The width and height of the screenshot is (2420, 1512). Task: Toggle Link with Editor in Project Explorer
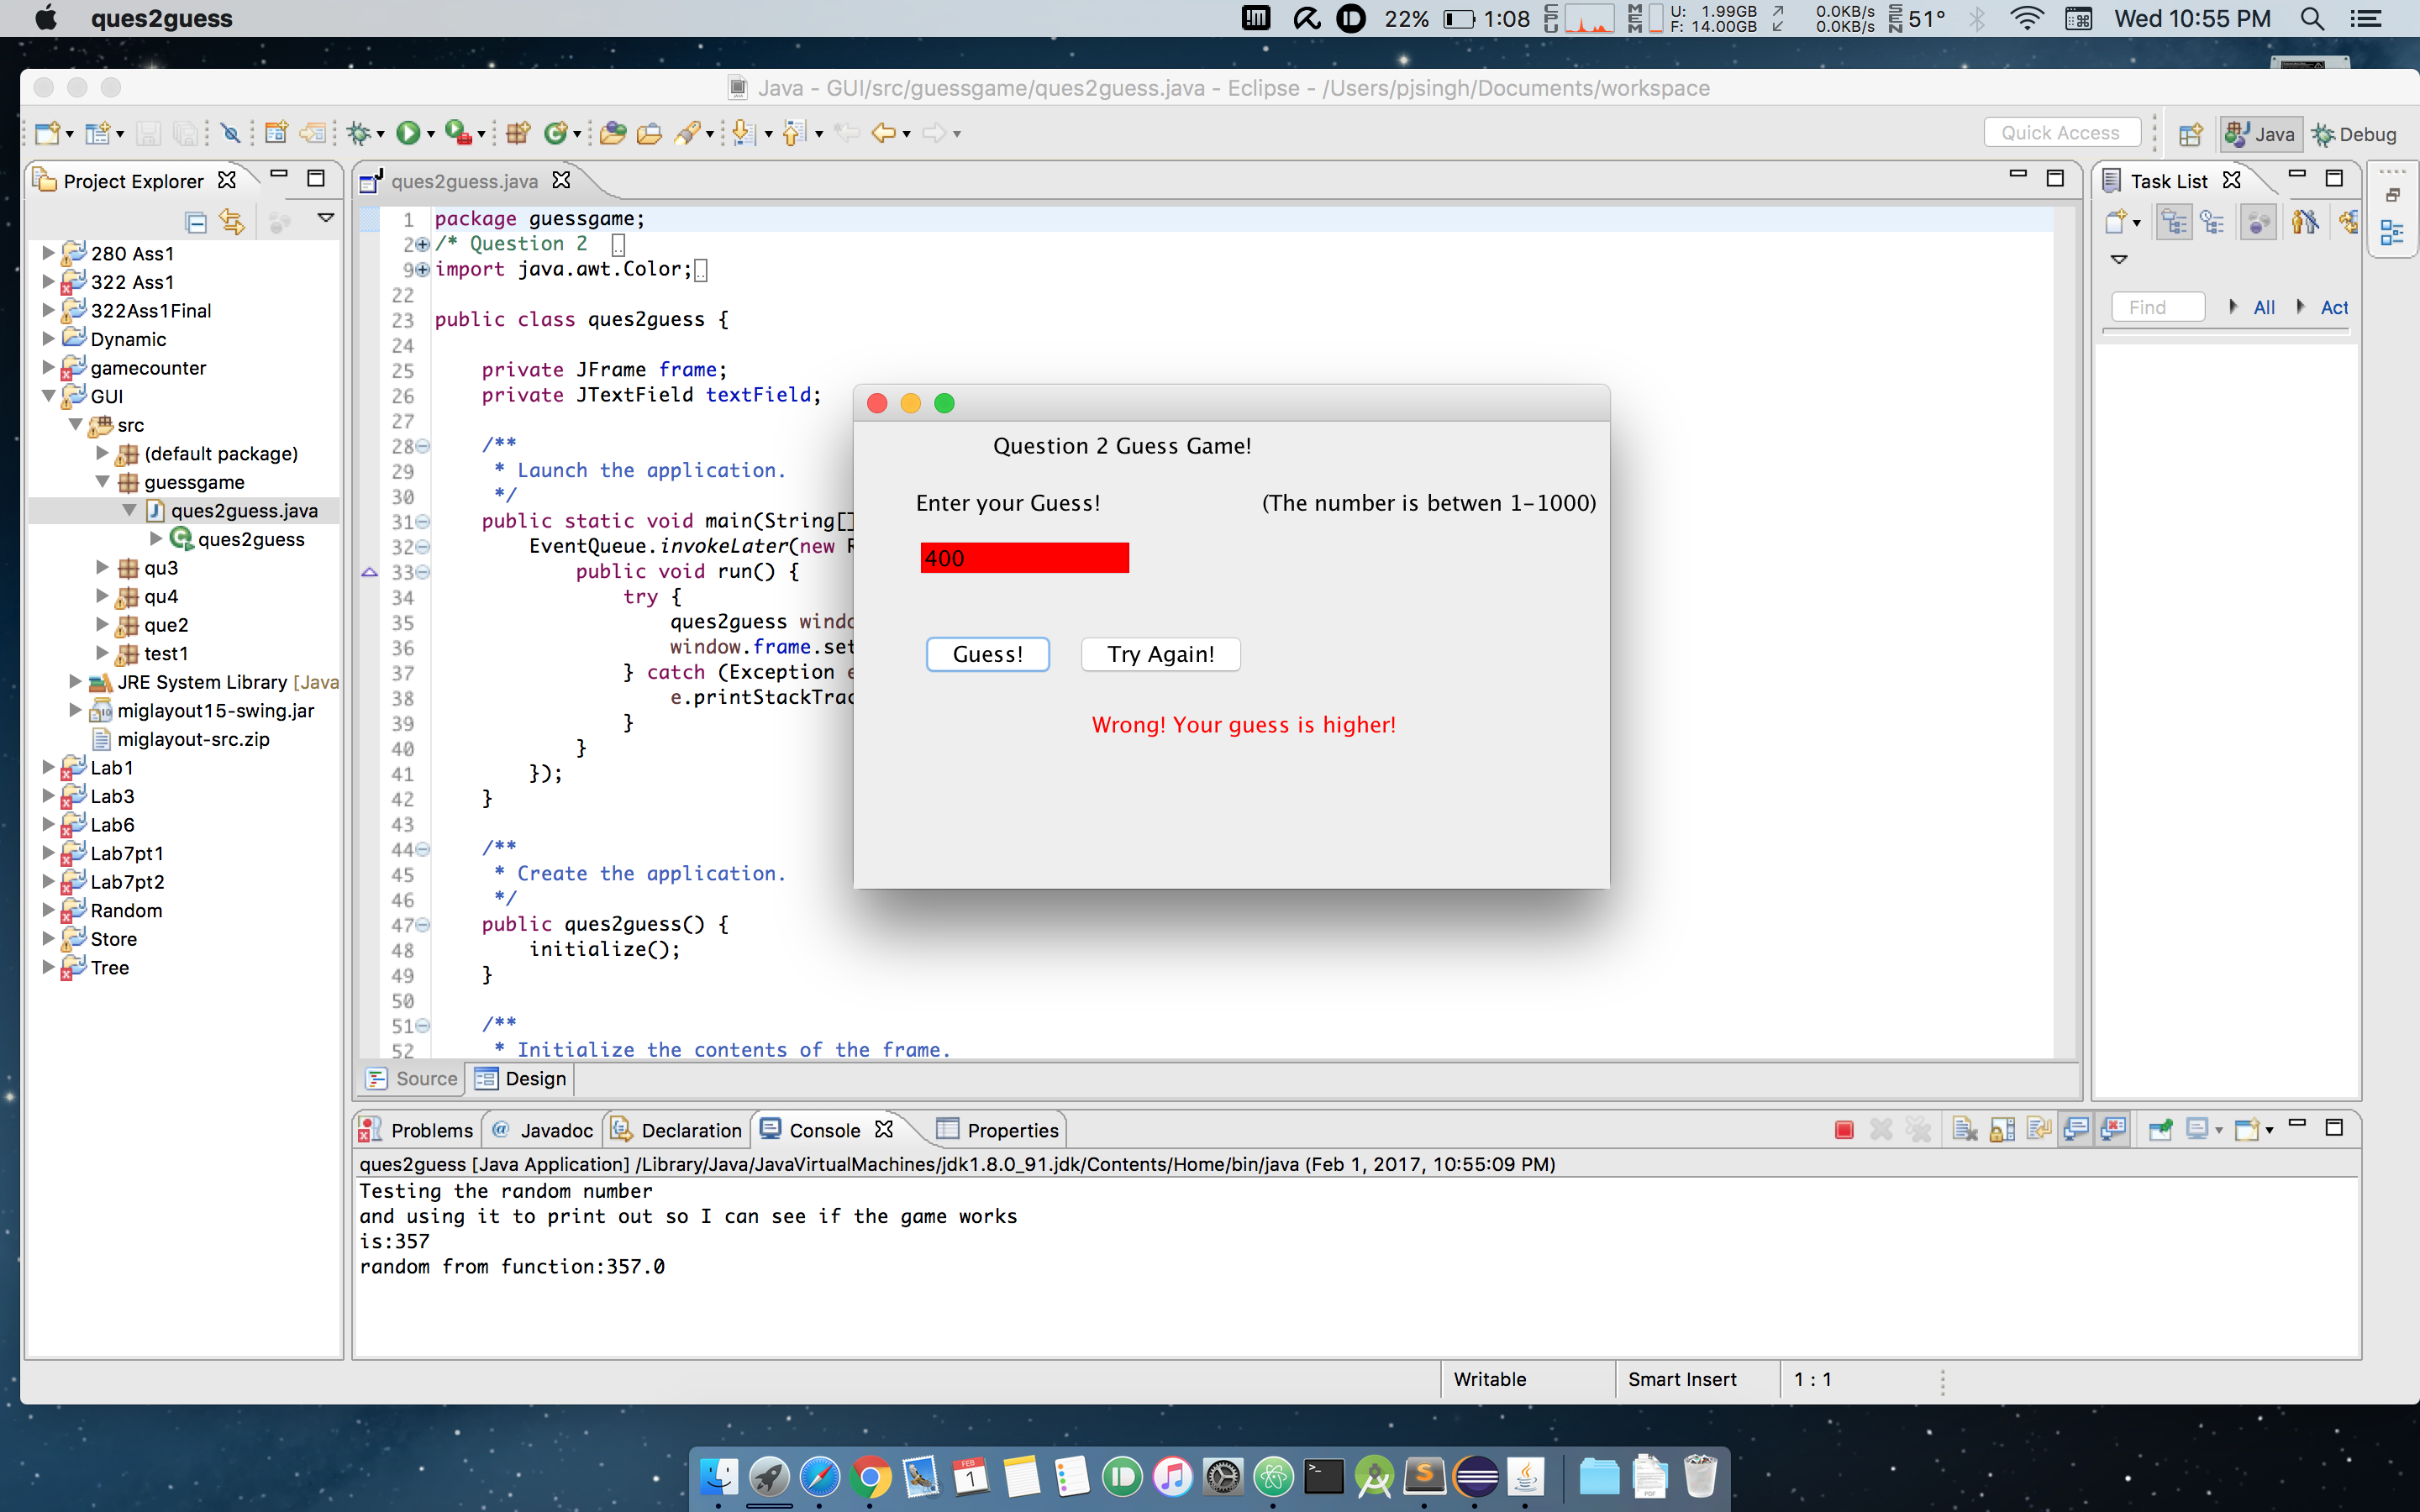click(x=232, y=222)
